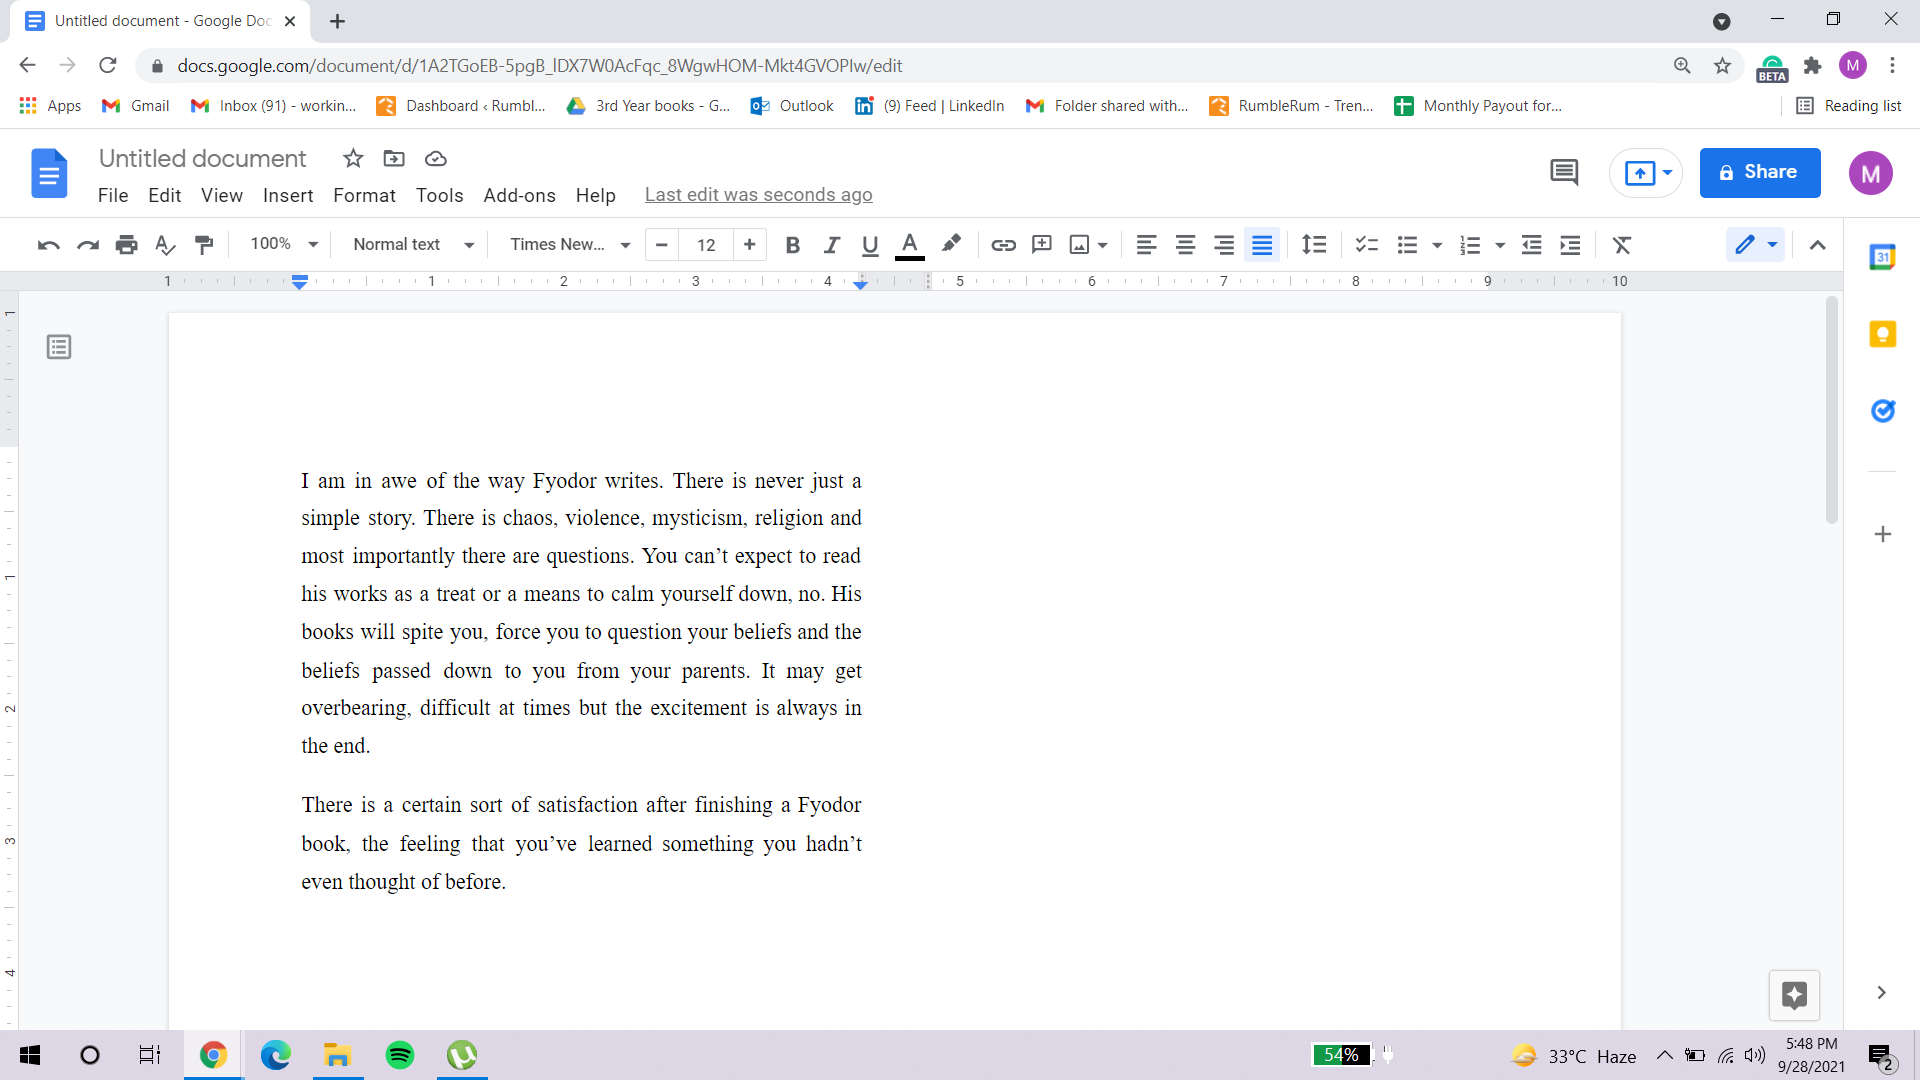
Task: Open Times New Roman font dropdown
Action: [x=570, y=244]
